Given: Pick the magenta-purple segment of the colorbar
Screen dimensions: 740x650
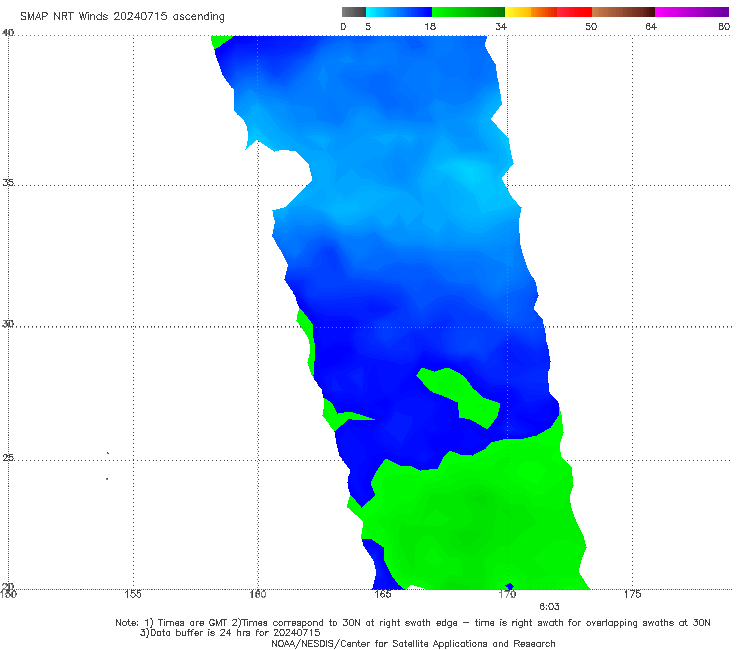Looking at the screenshot, I should click(x=692, y=12).
